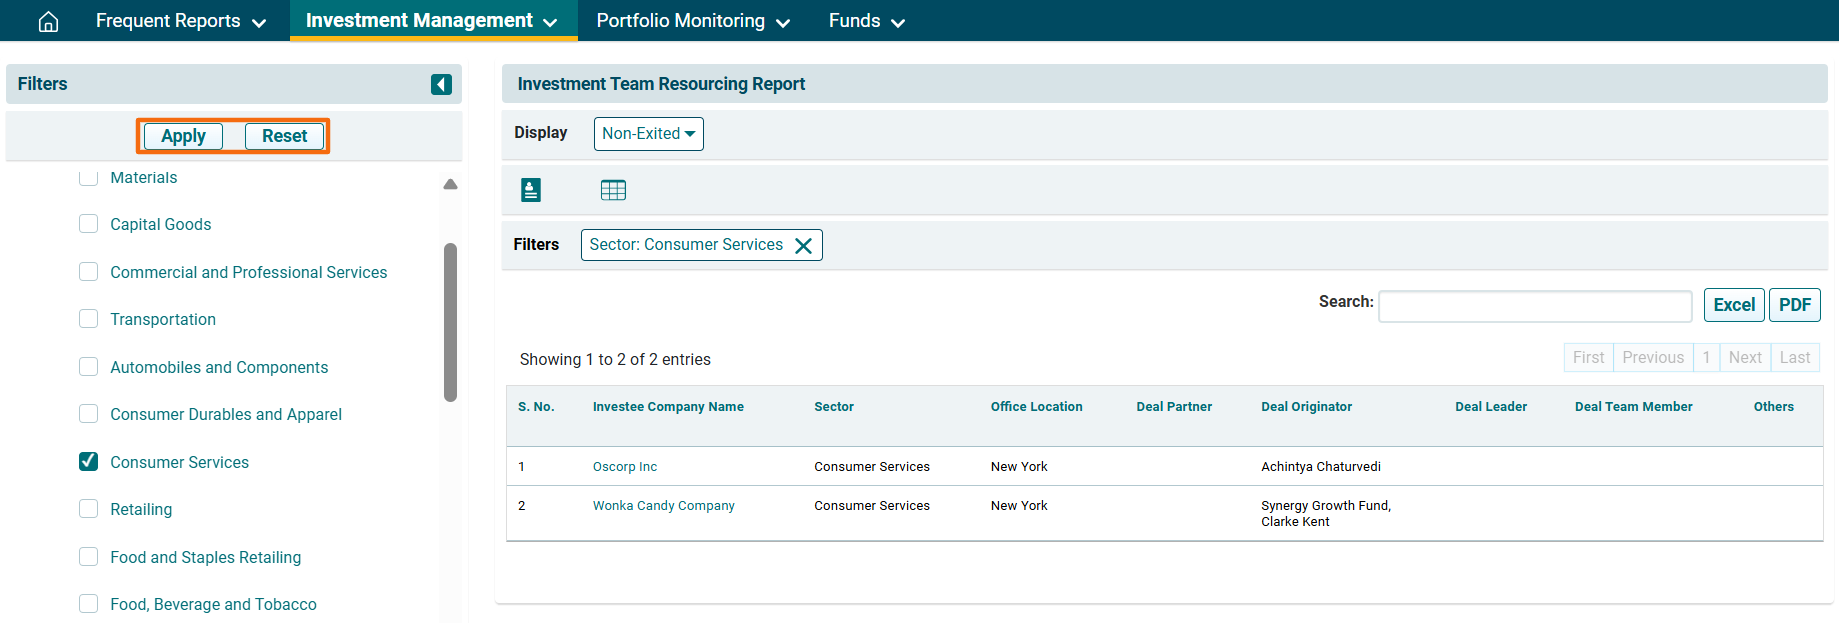This screenshot has width=1839, height=623.
Task: Open the Portfolio Monitoring menu
Action: pyautogui.click(x=692, y=21)
